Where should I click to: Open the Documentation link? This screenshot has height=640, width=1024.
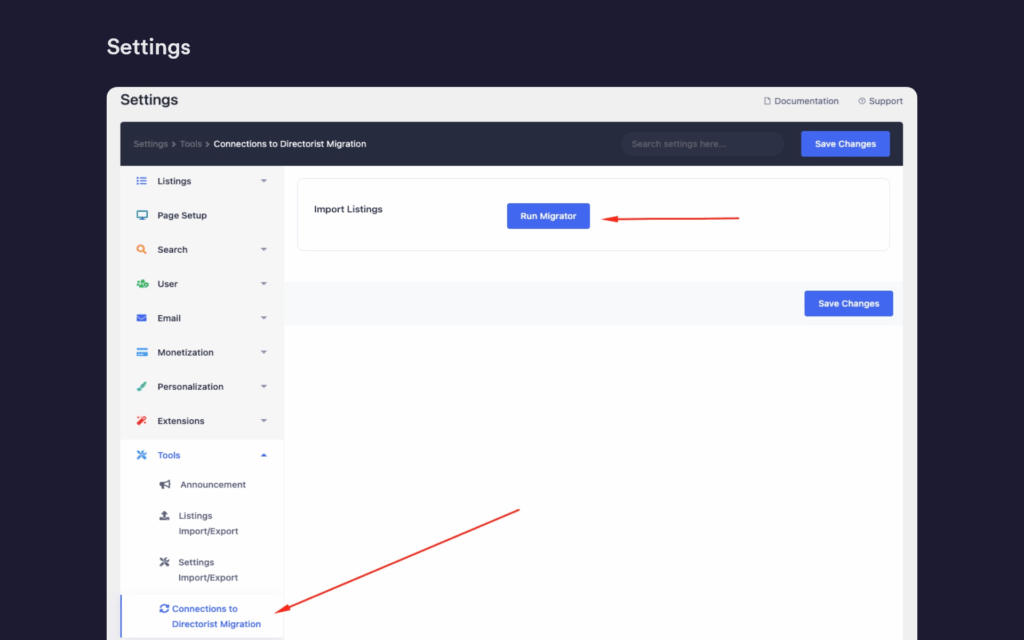point(801,101)
